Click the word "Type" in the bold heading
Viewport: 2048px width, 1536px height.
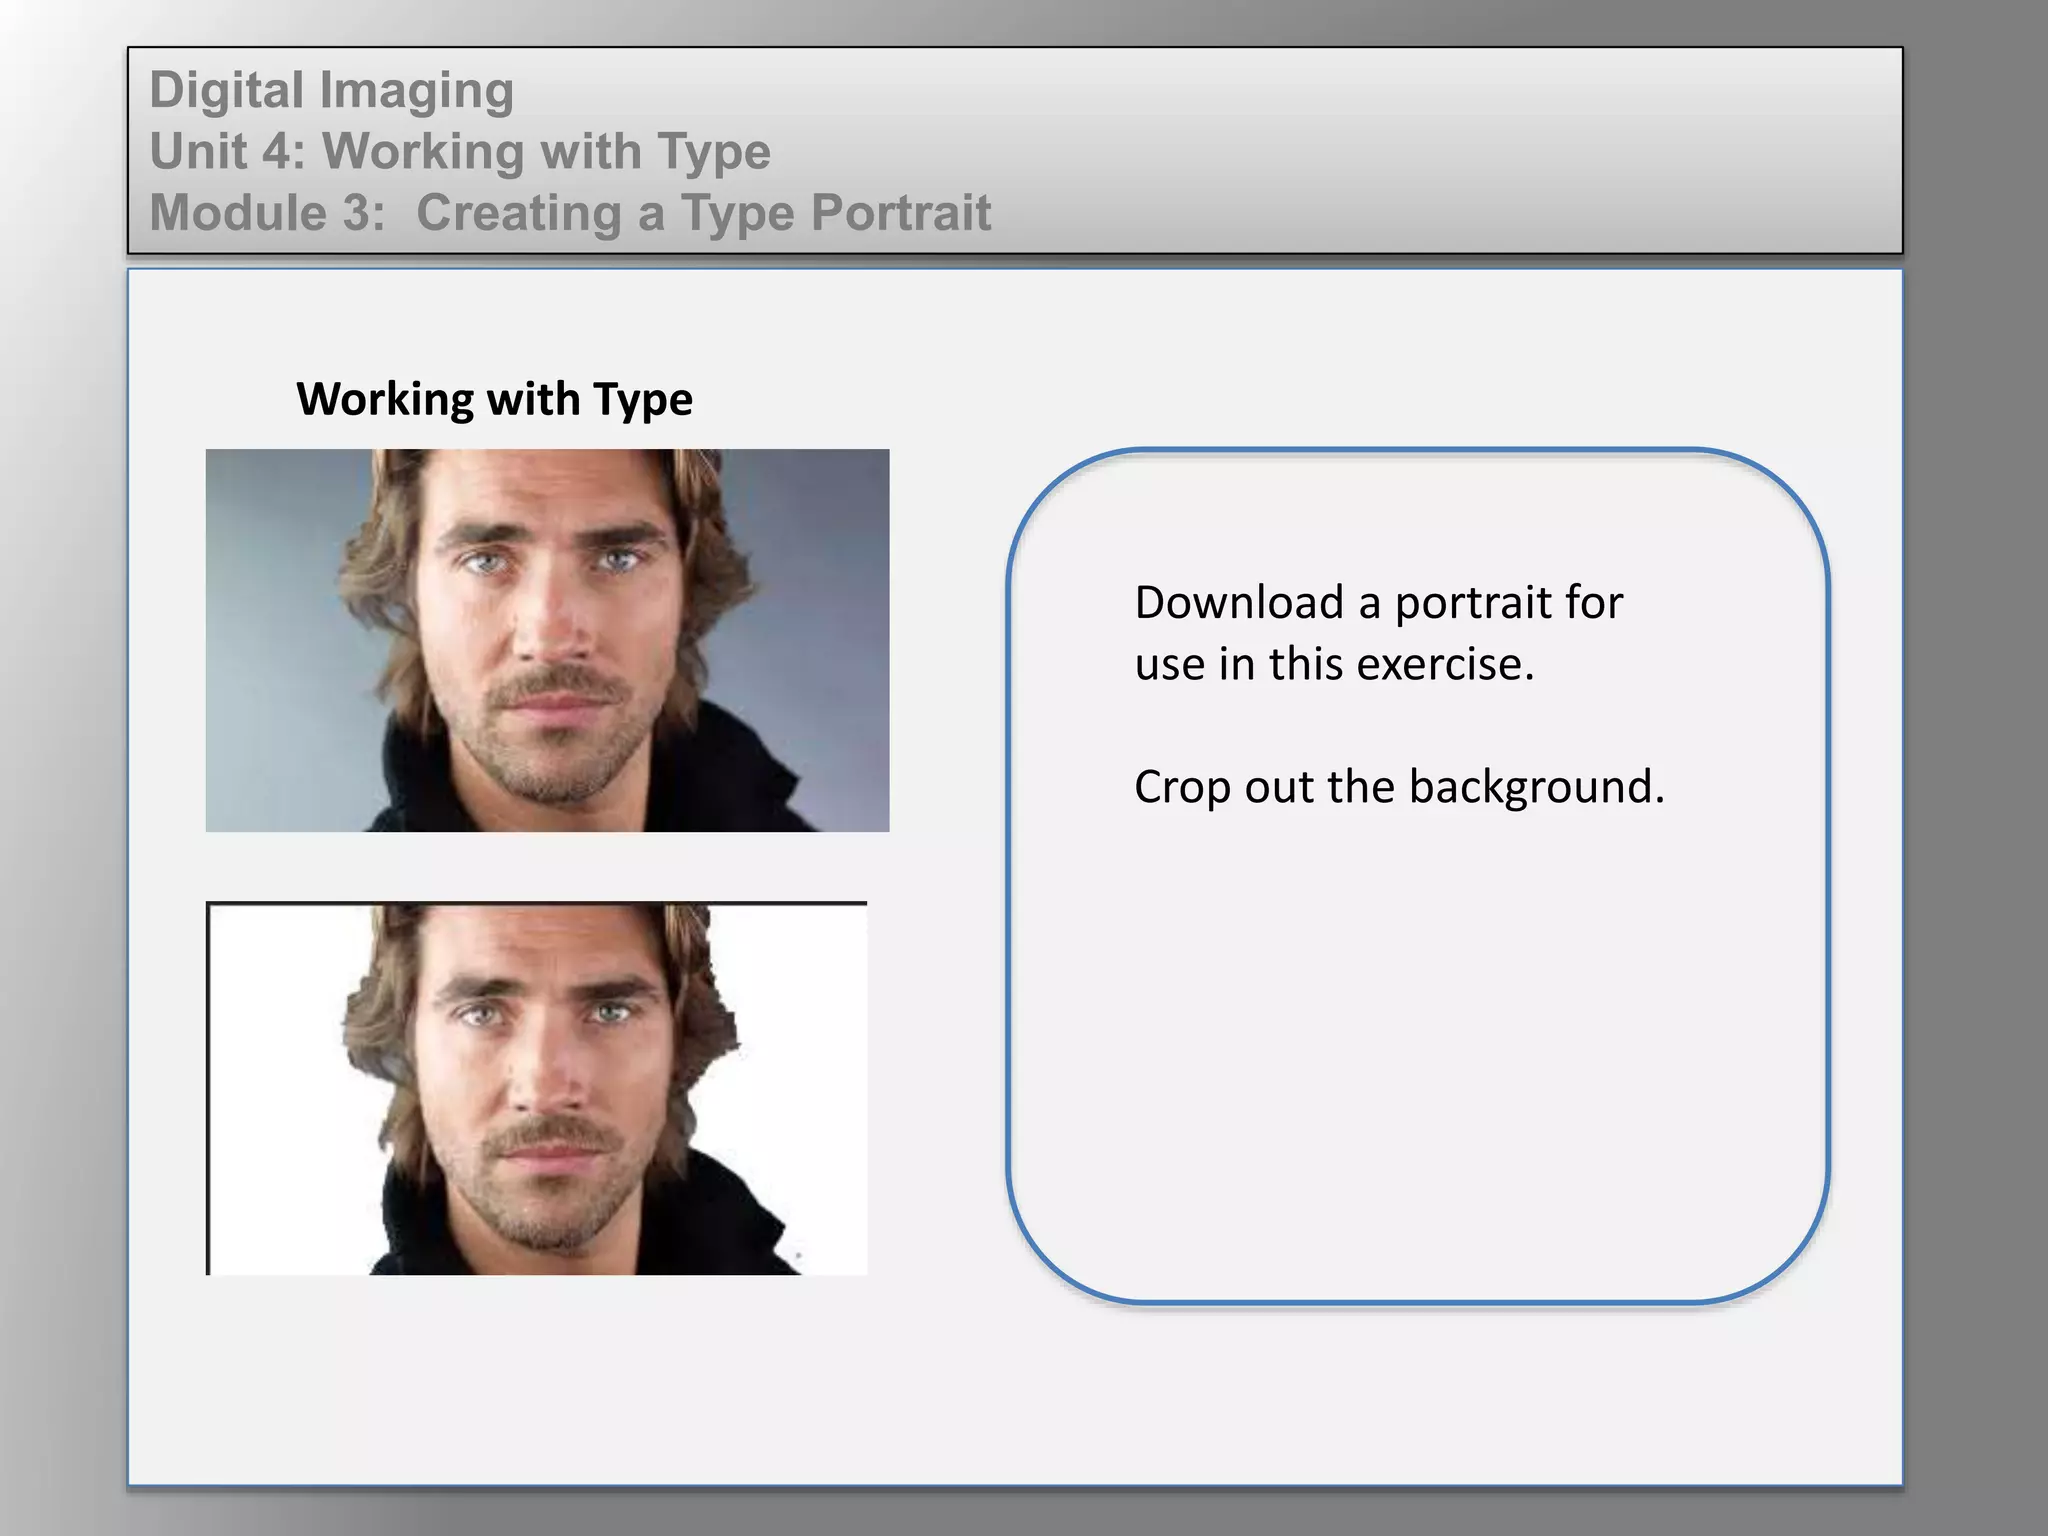tap(642, 399)
